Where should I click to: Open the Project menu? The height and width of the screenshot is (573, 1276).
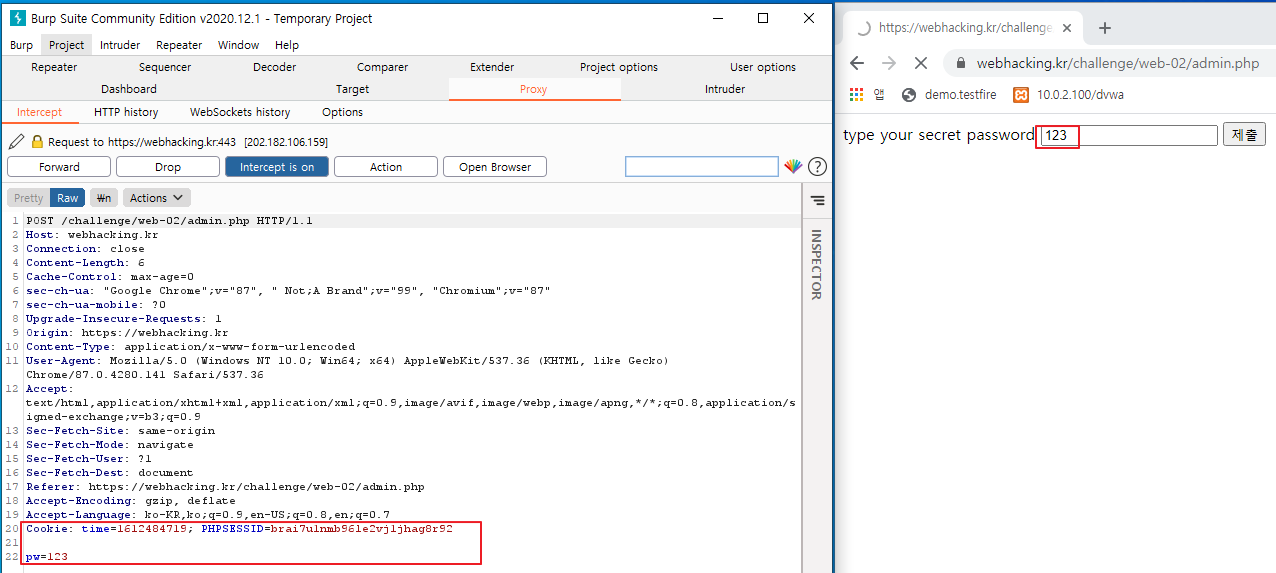click(x=67, y=45)
